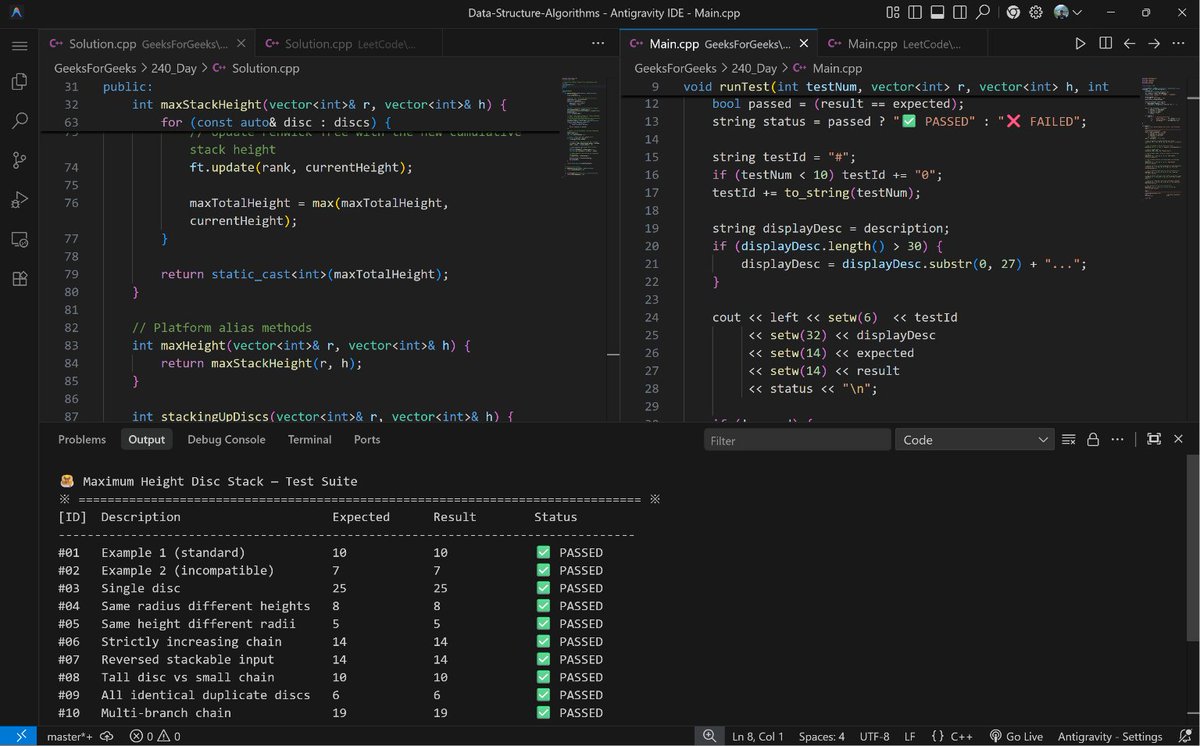Open the more actions menu of the left editor group
The height and width of the screenshot is (746, 1200).
coord(598,44)
